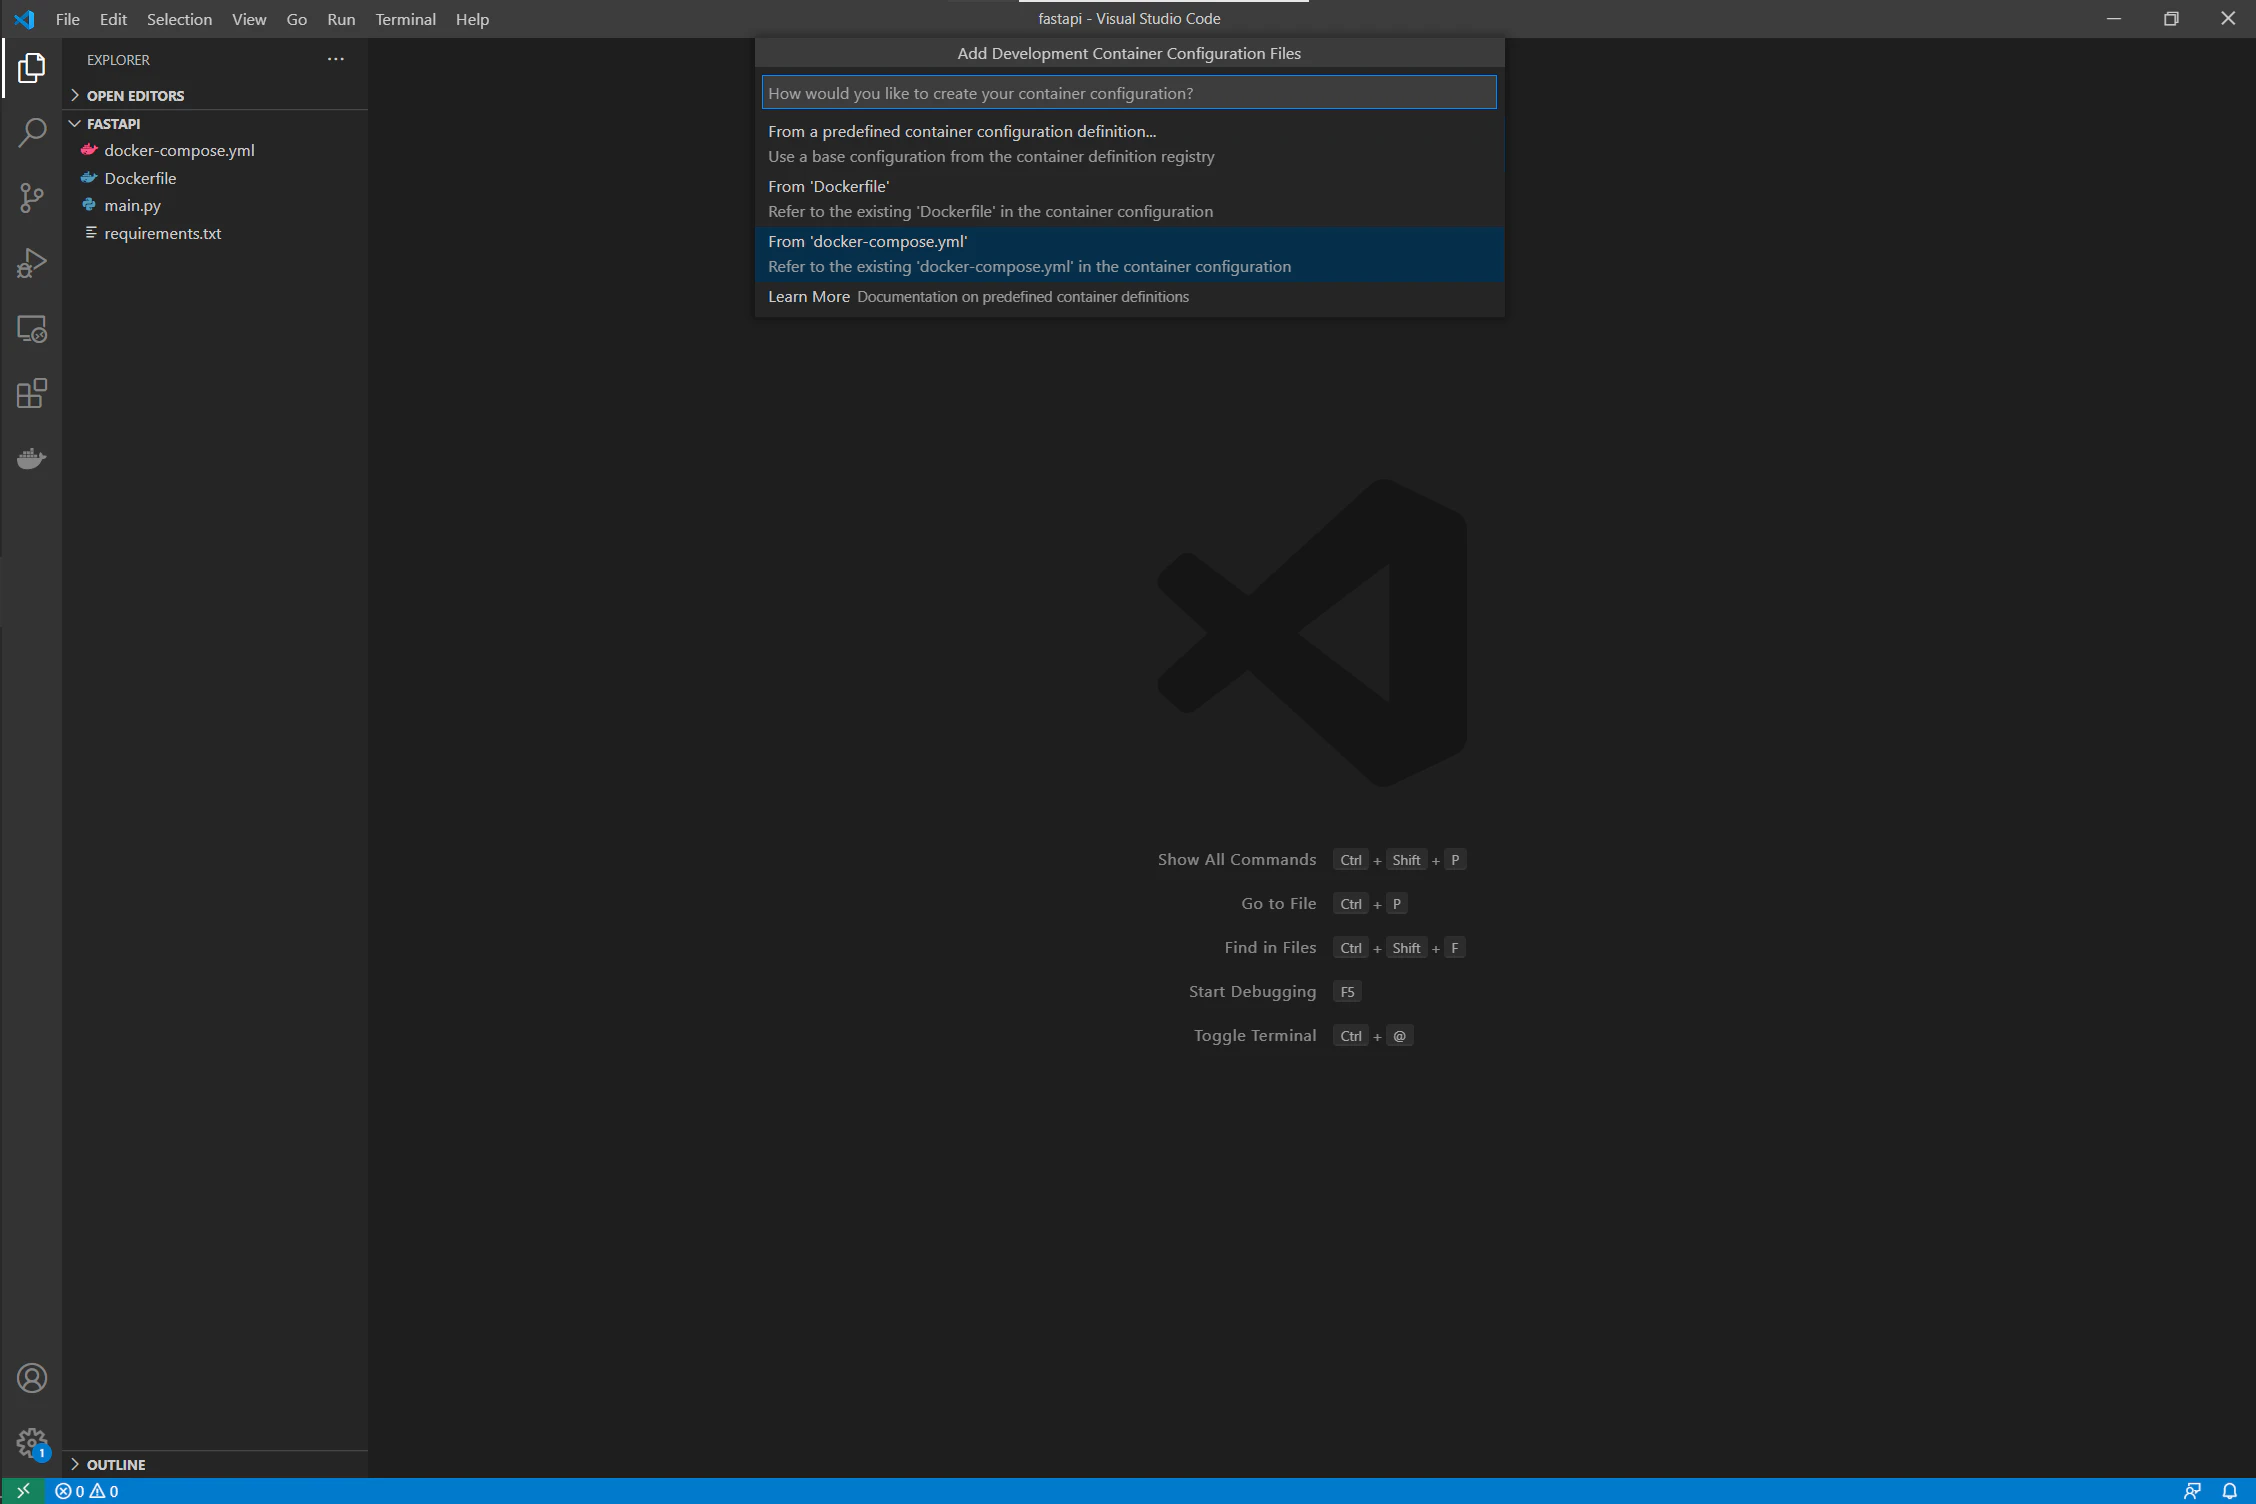
Task: Open the Manage gear menu
Action: 32,1442
